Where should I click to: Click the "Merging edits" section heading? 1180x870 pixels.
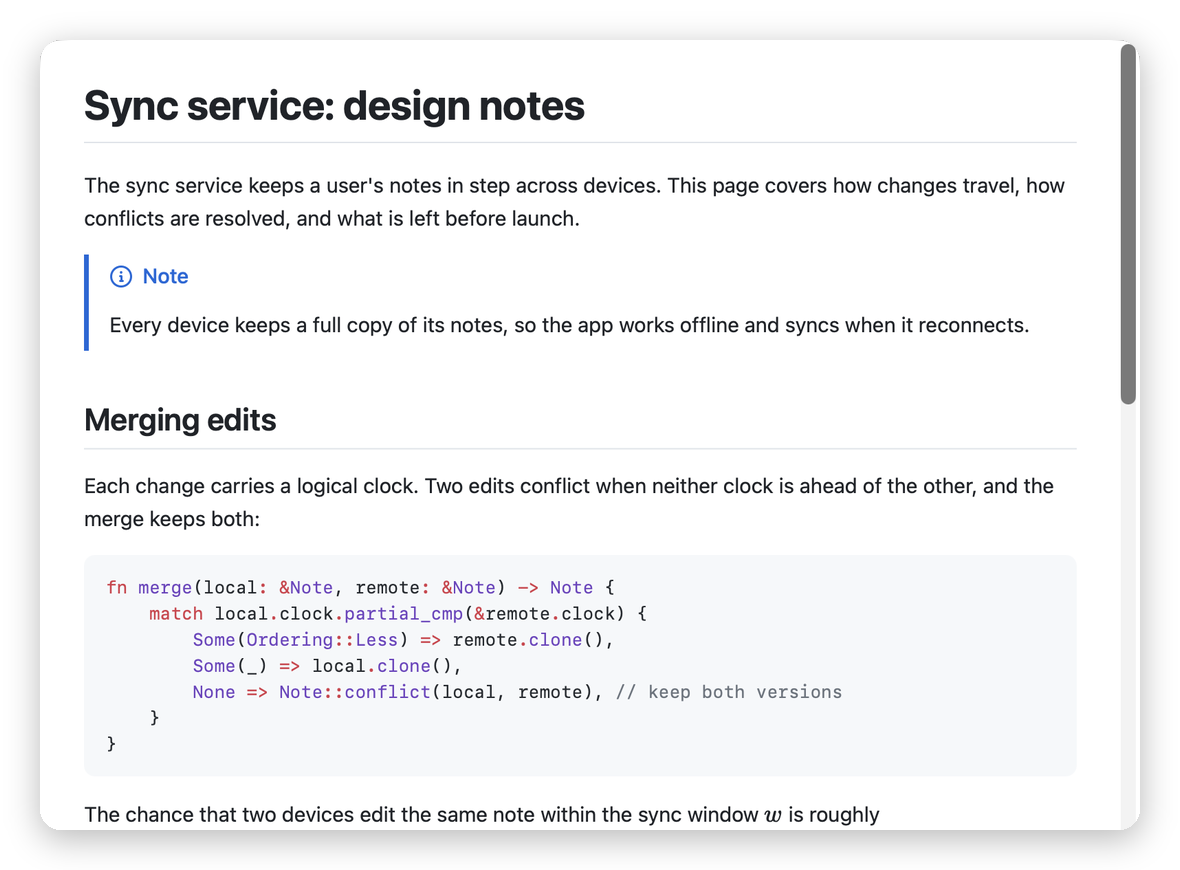[x=180, y=420]
